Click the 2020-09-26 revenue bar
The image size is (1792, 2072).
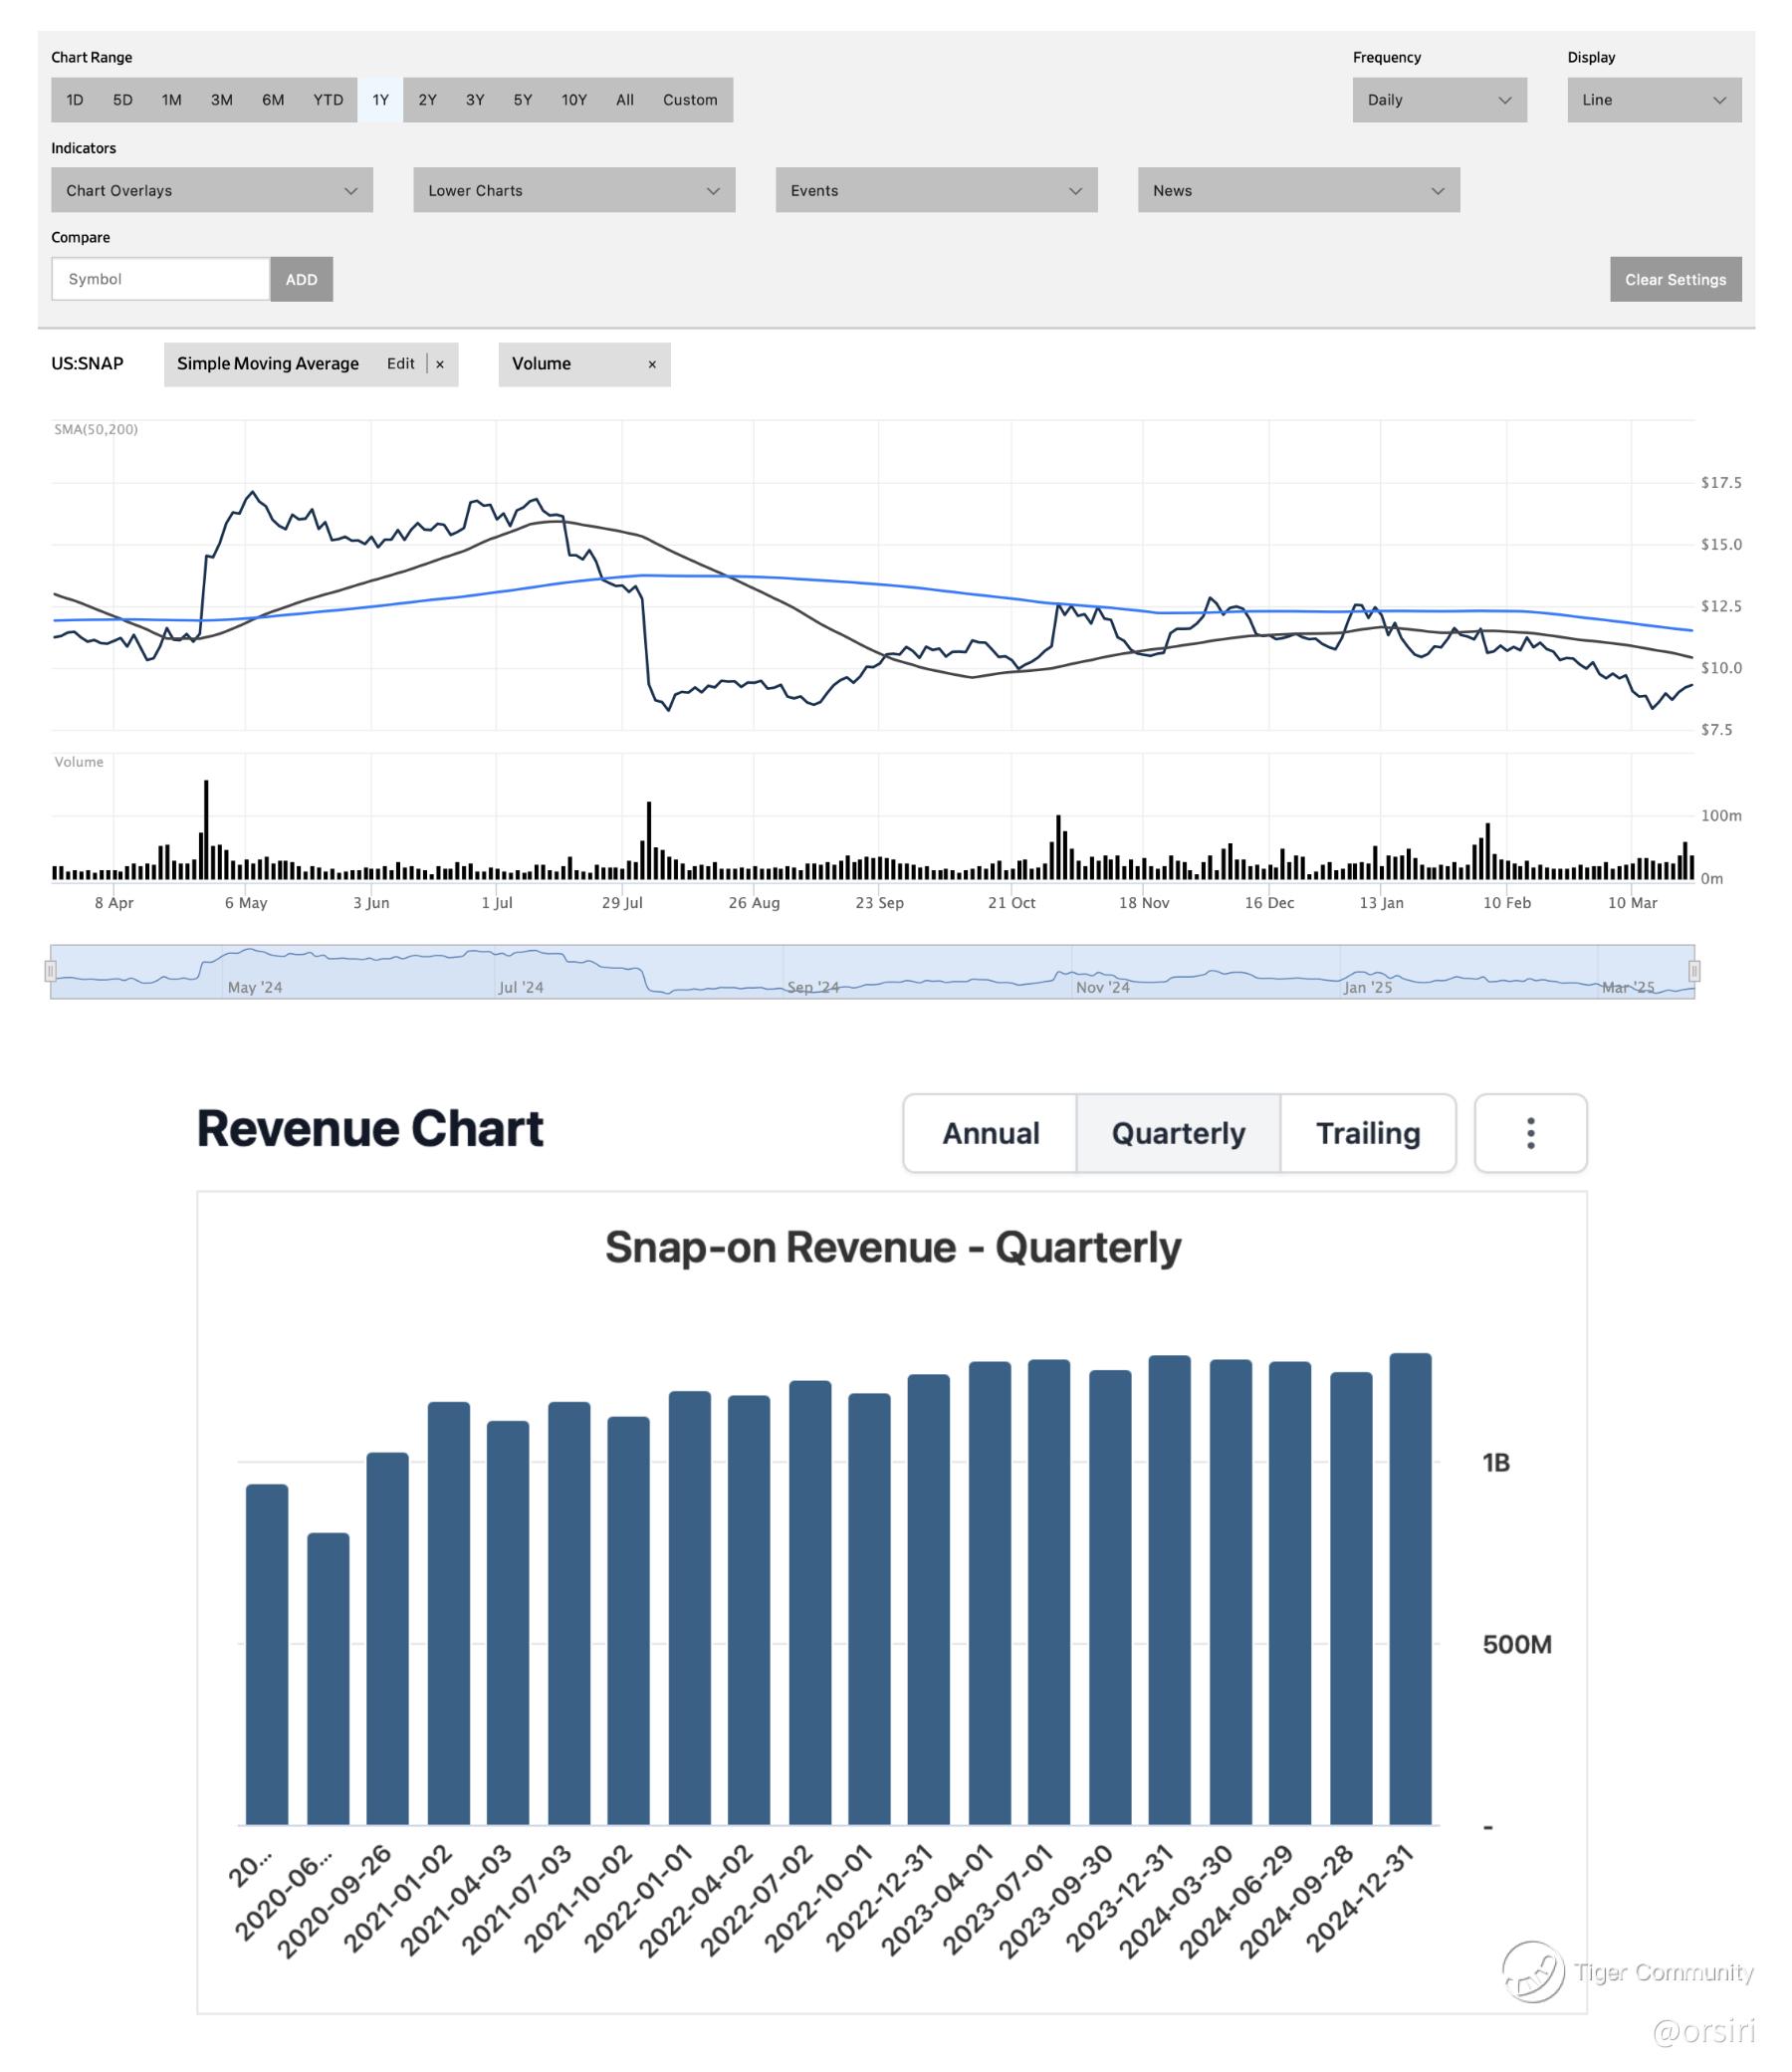pos(387,1639)
